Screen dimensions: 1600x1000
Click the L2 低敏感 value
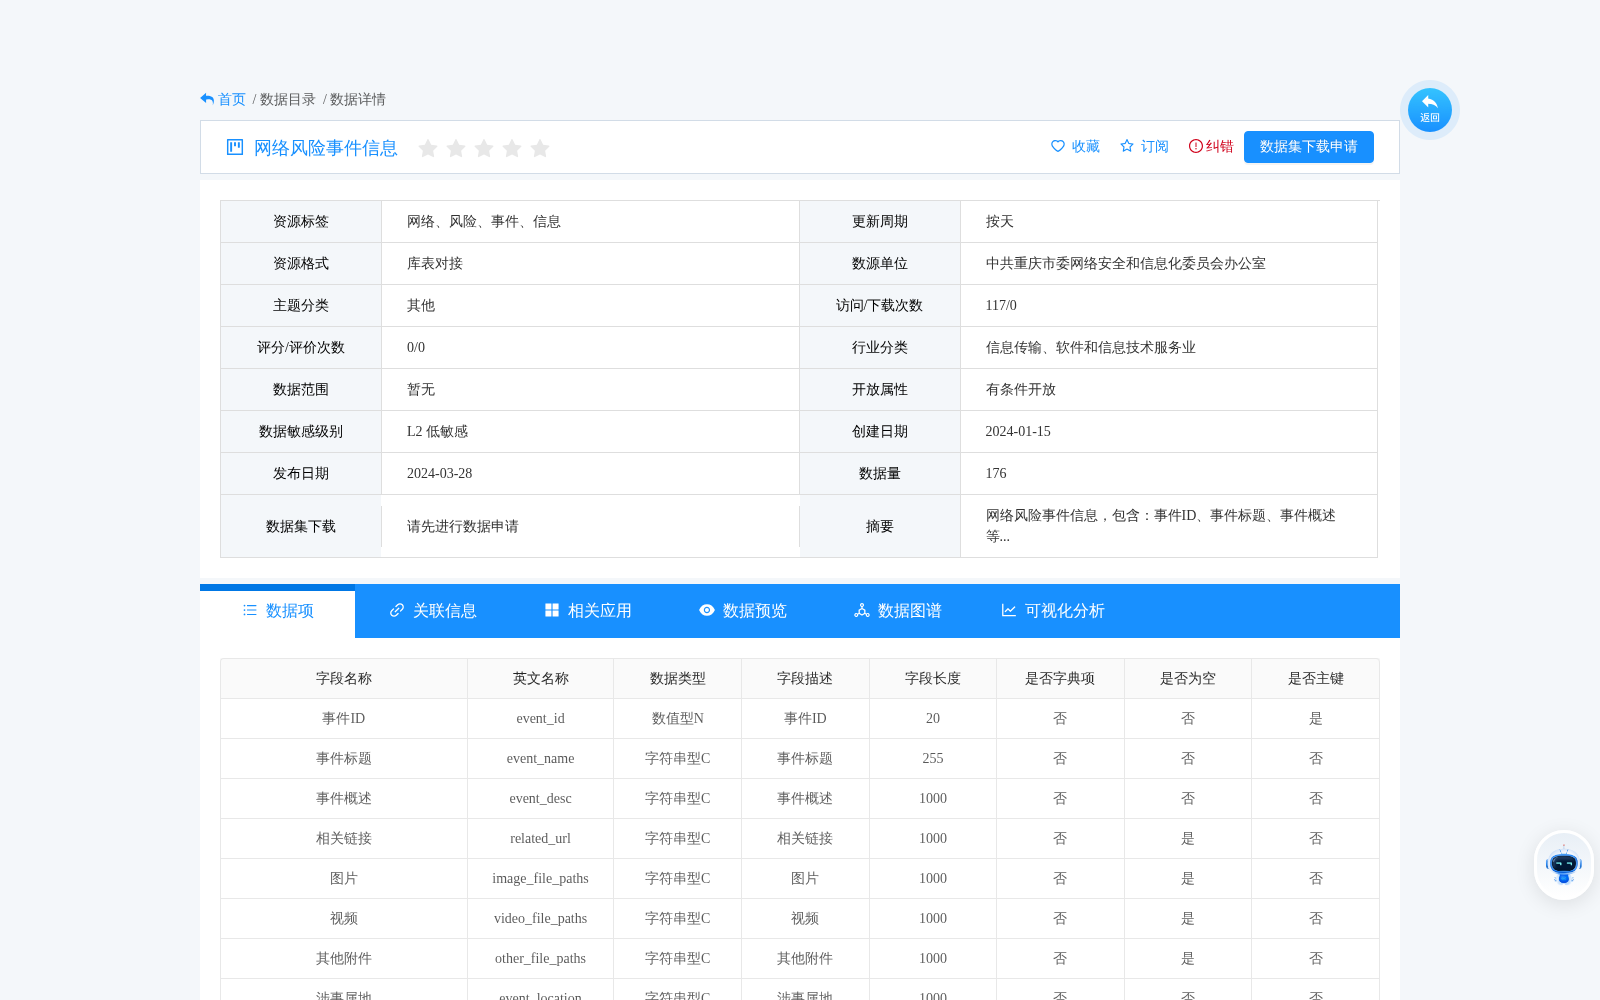point(437,431)
